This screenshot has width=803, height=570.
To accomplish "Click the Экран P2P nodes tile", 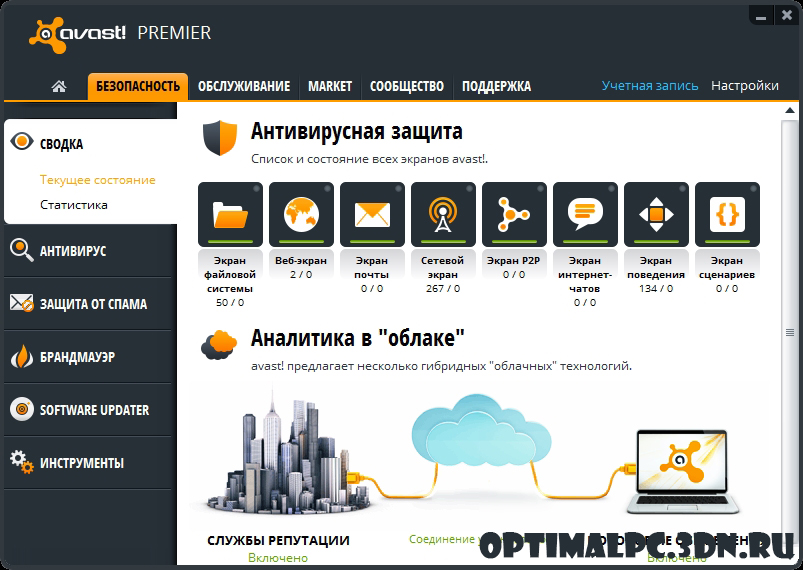I will [x=514, y=214].
